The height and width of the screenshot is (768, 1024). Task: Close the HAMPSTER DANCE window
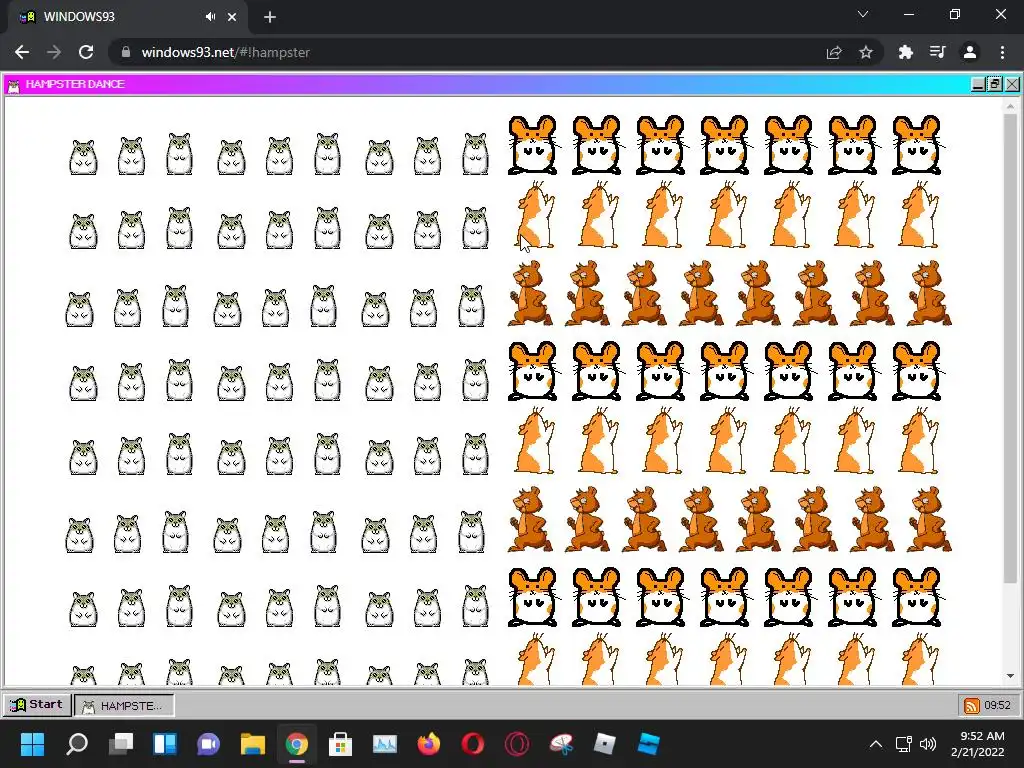(x=1012, y=84)
